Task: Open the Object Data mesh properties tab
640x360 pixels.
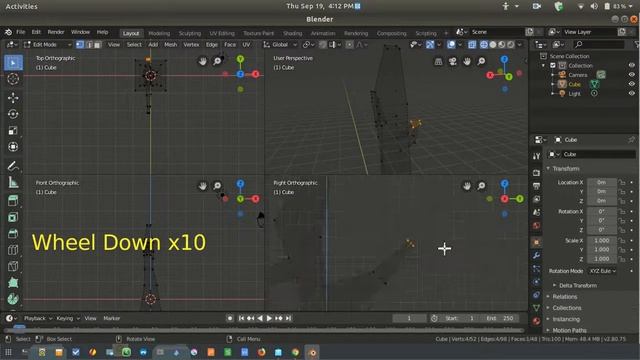Action: (x=536, y=308)
